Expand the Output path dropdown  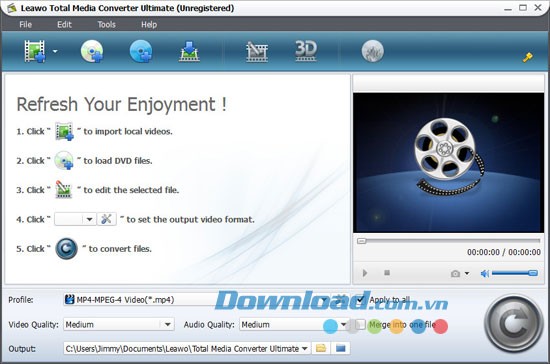click(x=304, y=349)
